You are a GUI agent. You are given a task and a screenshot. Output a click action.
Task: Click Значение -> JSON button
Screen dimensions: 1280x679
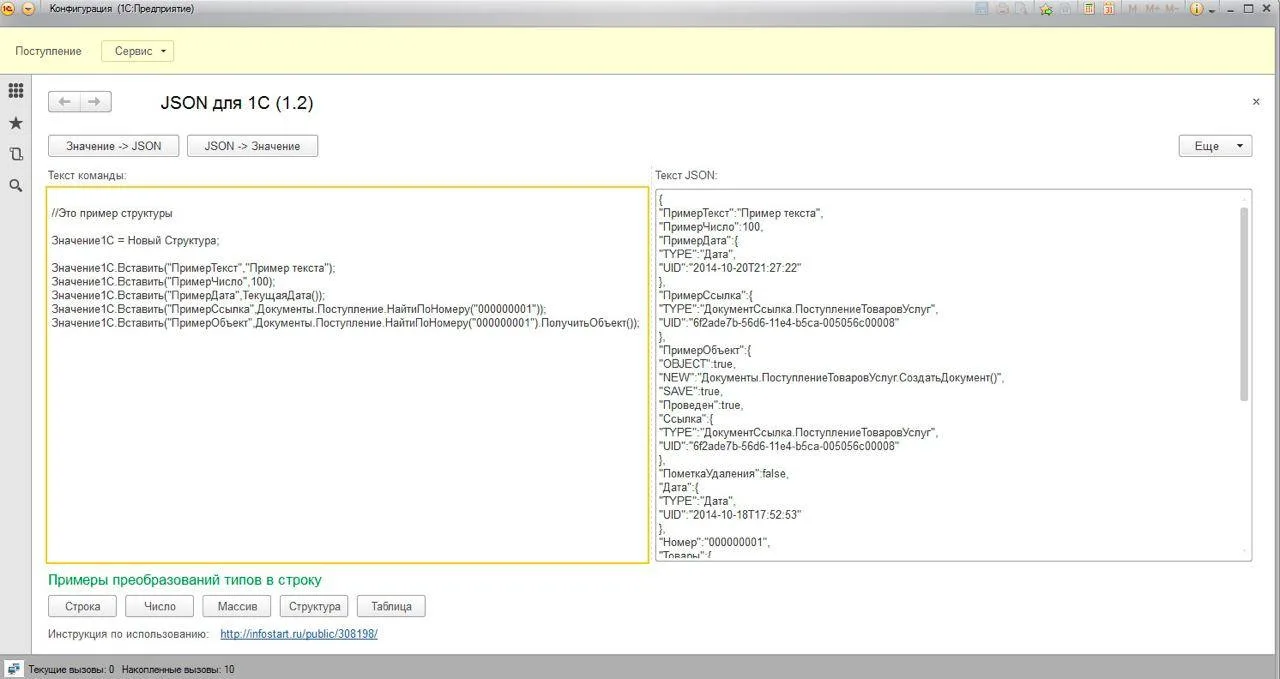tap(113, 146)
